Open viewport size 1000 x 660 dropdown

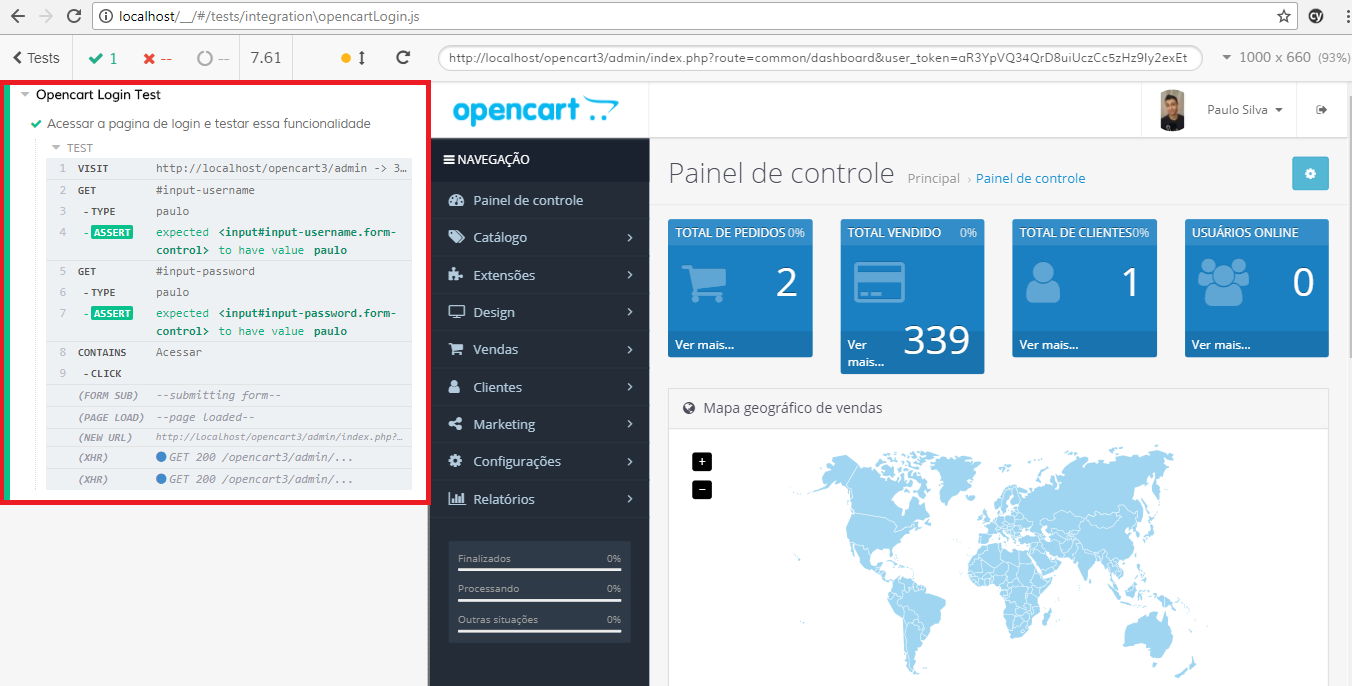1284,58
